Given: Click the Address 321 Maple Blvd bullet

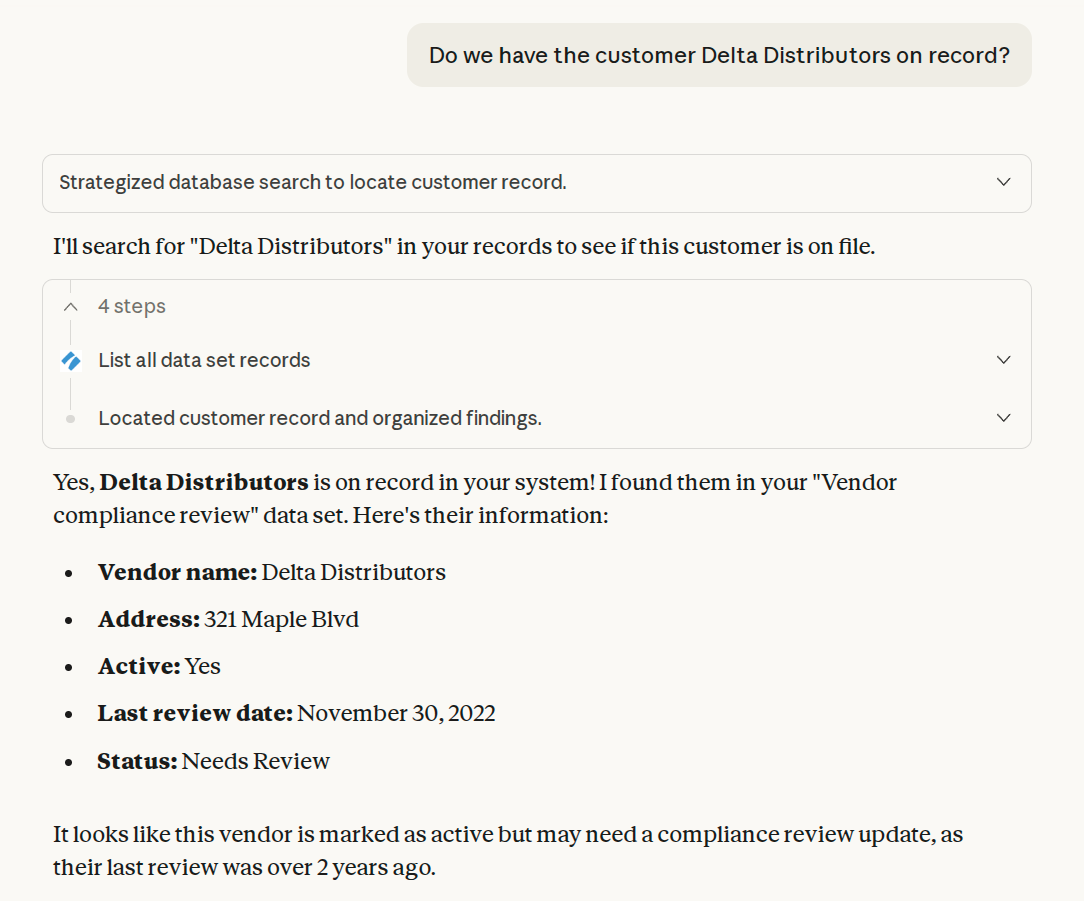Looking at the screenshot, I should [x=228, y=619].
